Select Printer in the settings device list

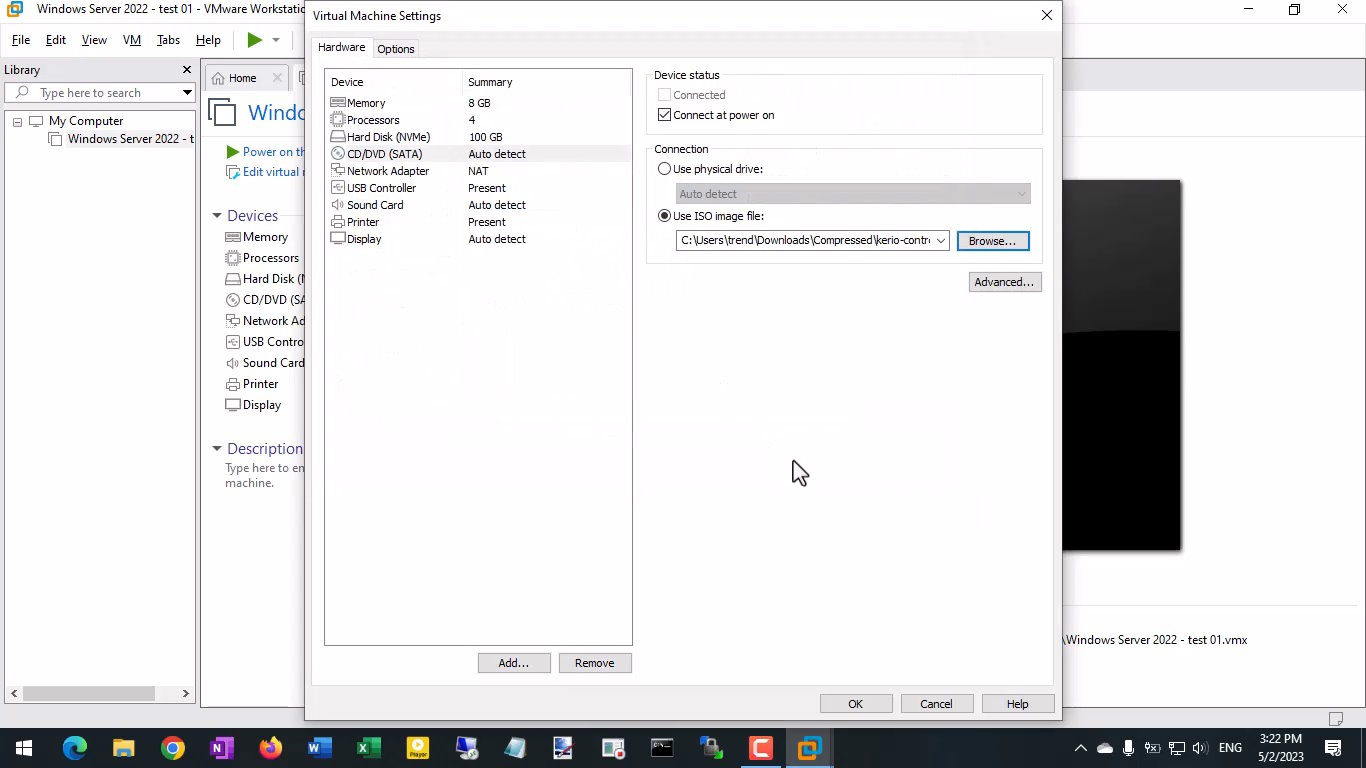479,222
